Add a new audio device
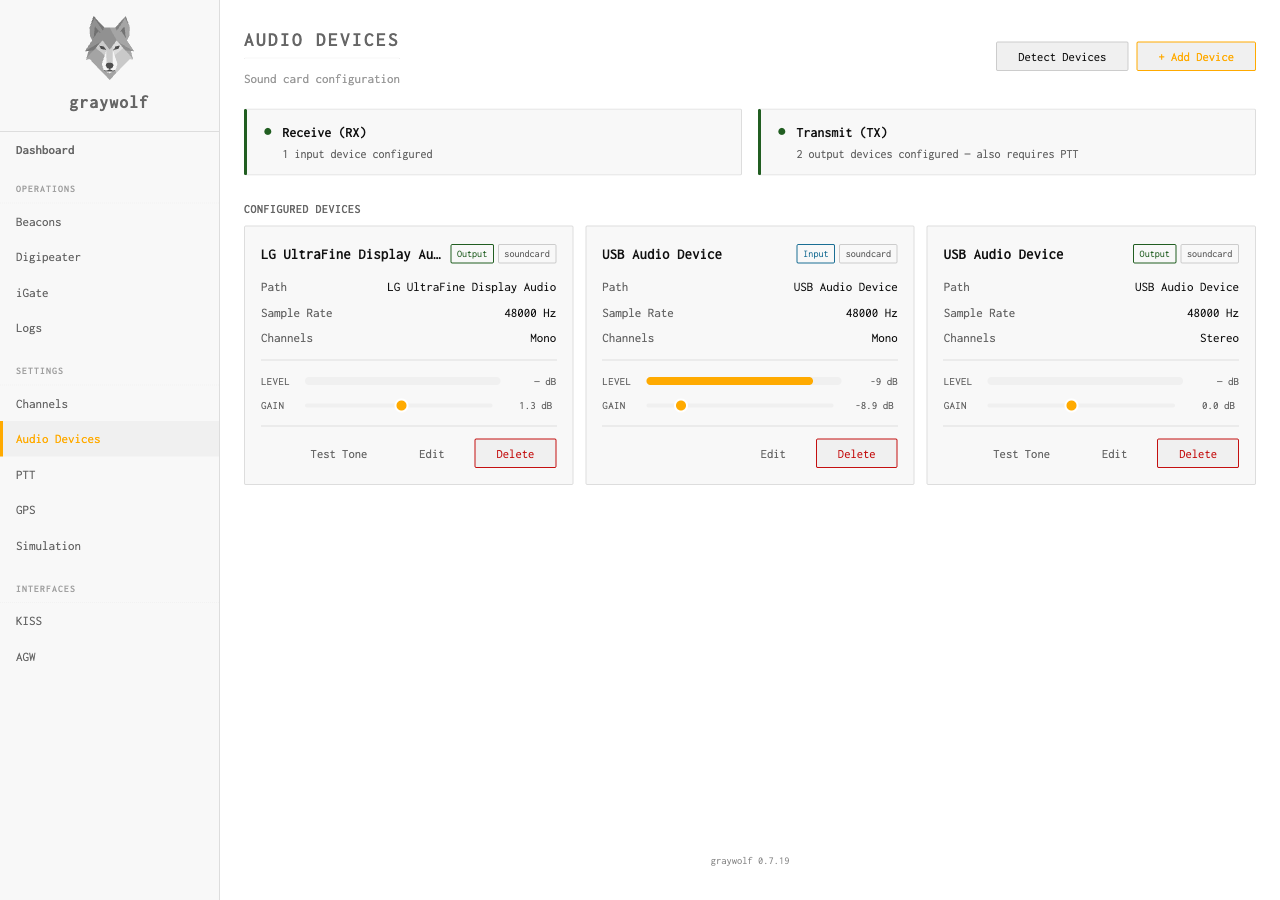The image size is (1280, 900). 1195,56
